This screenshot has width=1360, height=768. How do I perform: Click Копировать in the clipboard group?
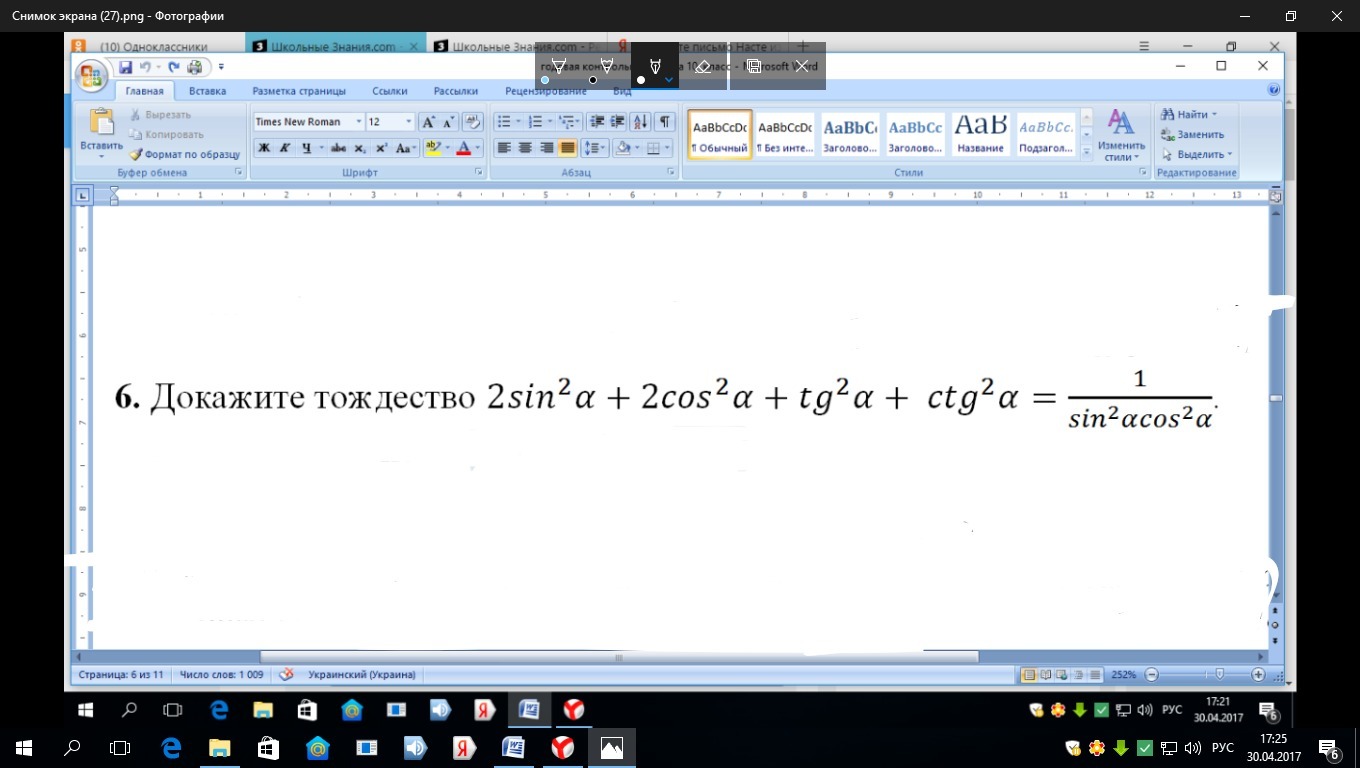(166, 134)
